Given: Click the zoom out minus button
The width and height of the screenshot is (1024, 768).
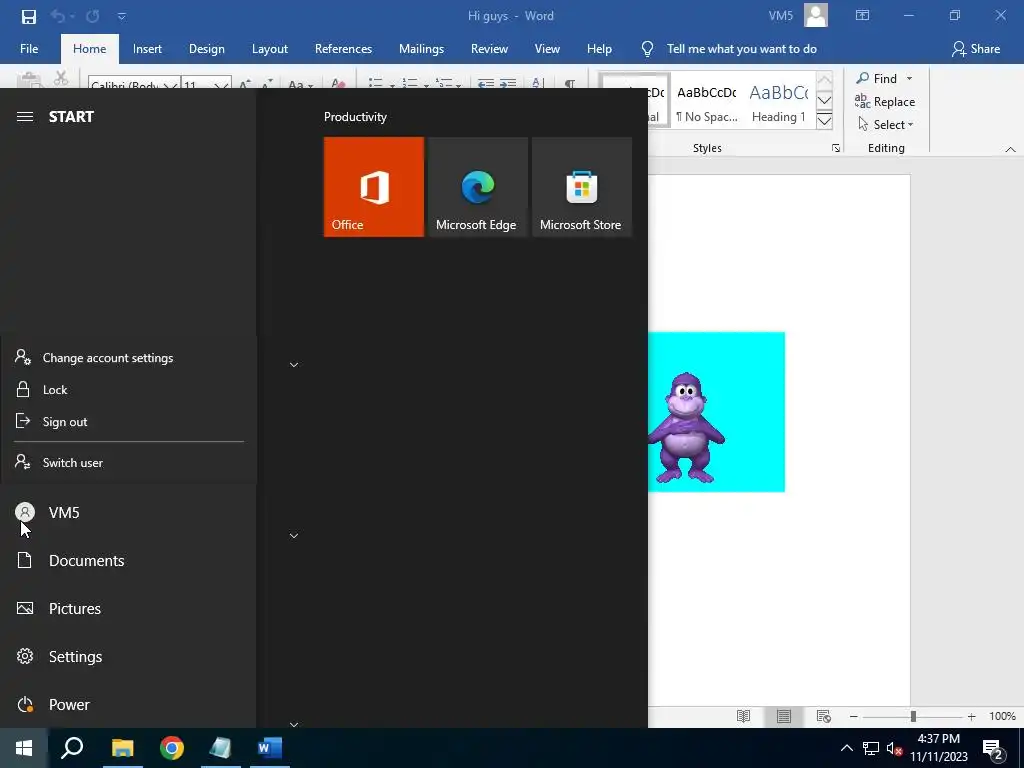Looking at the screenshot, I should pos(853,716).
